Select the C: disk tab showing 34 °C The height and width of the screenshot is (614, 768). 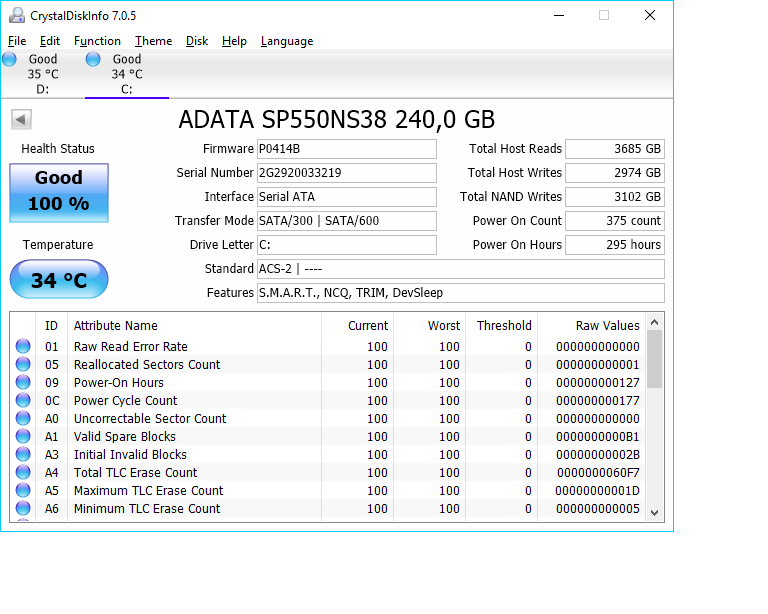click(x=127, y=74)
